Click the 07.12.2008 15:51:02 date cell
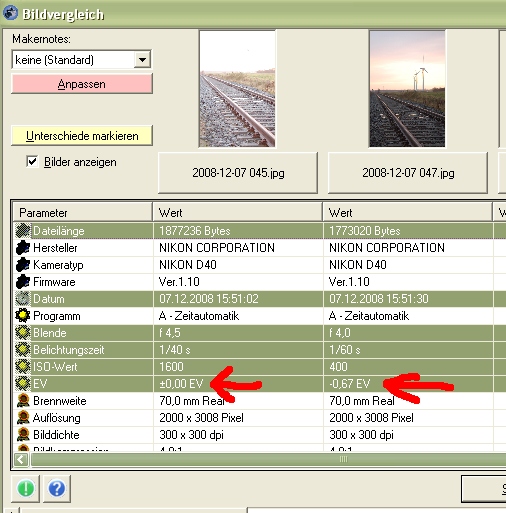 (x=238, y=299)
